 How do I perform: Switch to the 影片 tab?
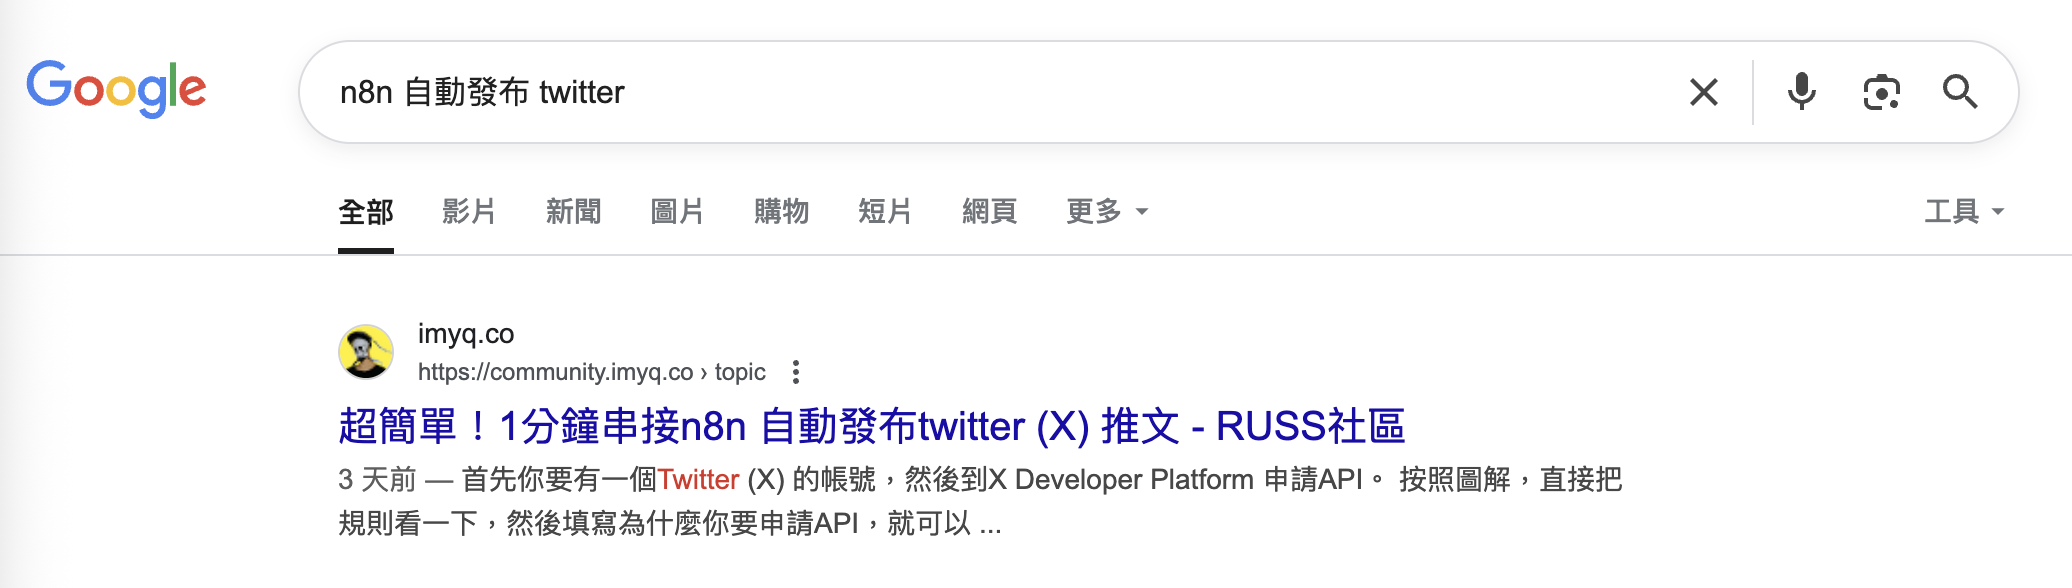click(469, 212)
